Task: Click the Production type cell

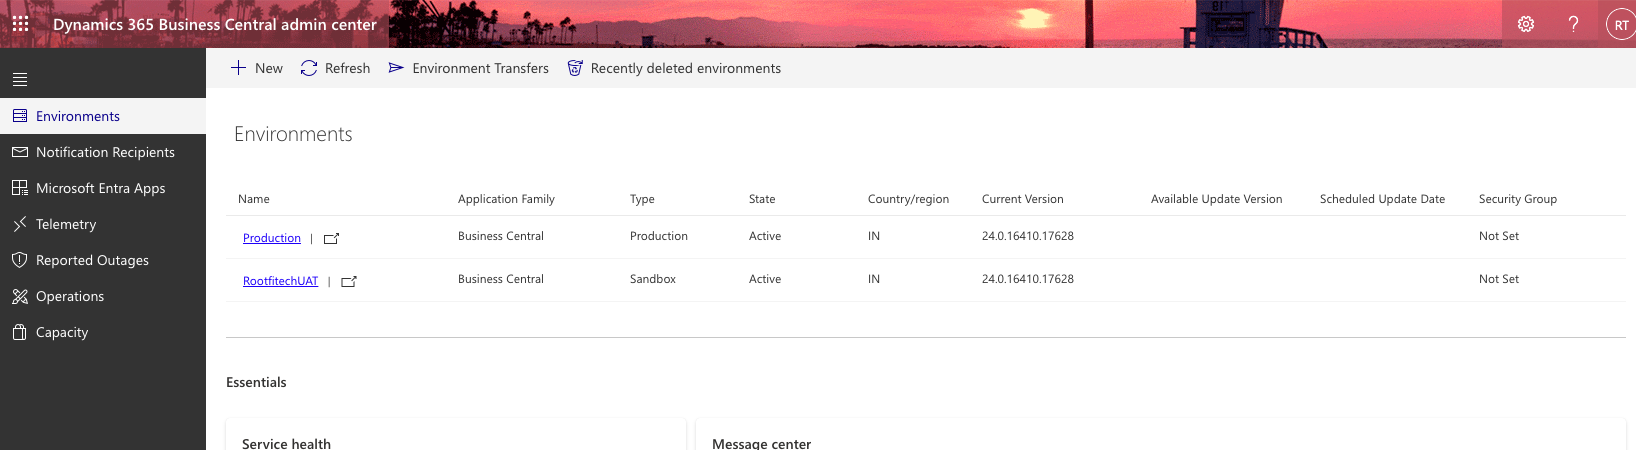Action: point(659,236)
